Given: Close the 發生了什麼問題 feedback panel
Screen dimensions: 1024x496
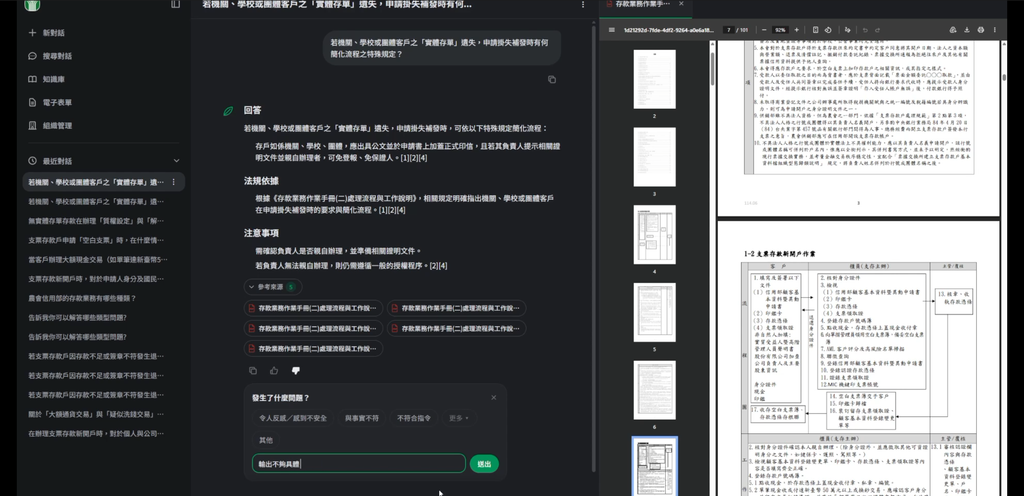Looking at the screenshot, I should pyautogui.click(x=494, y=397).
